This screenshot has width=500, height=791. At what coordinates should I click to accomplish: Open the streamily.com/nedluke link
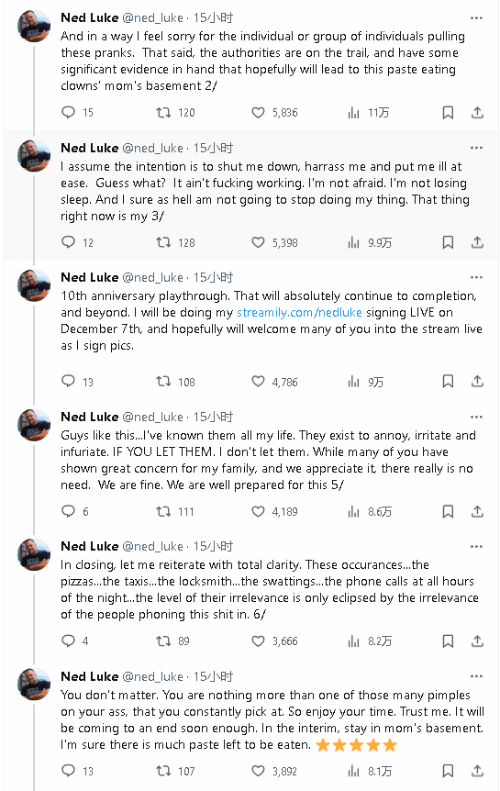point(299,312)
